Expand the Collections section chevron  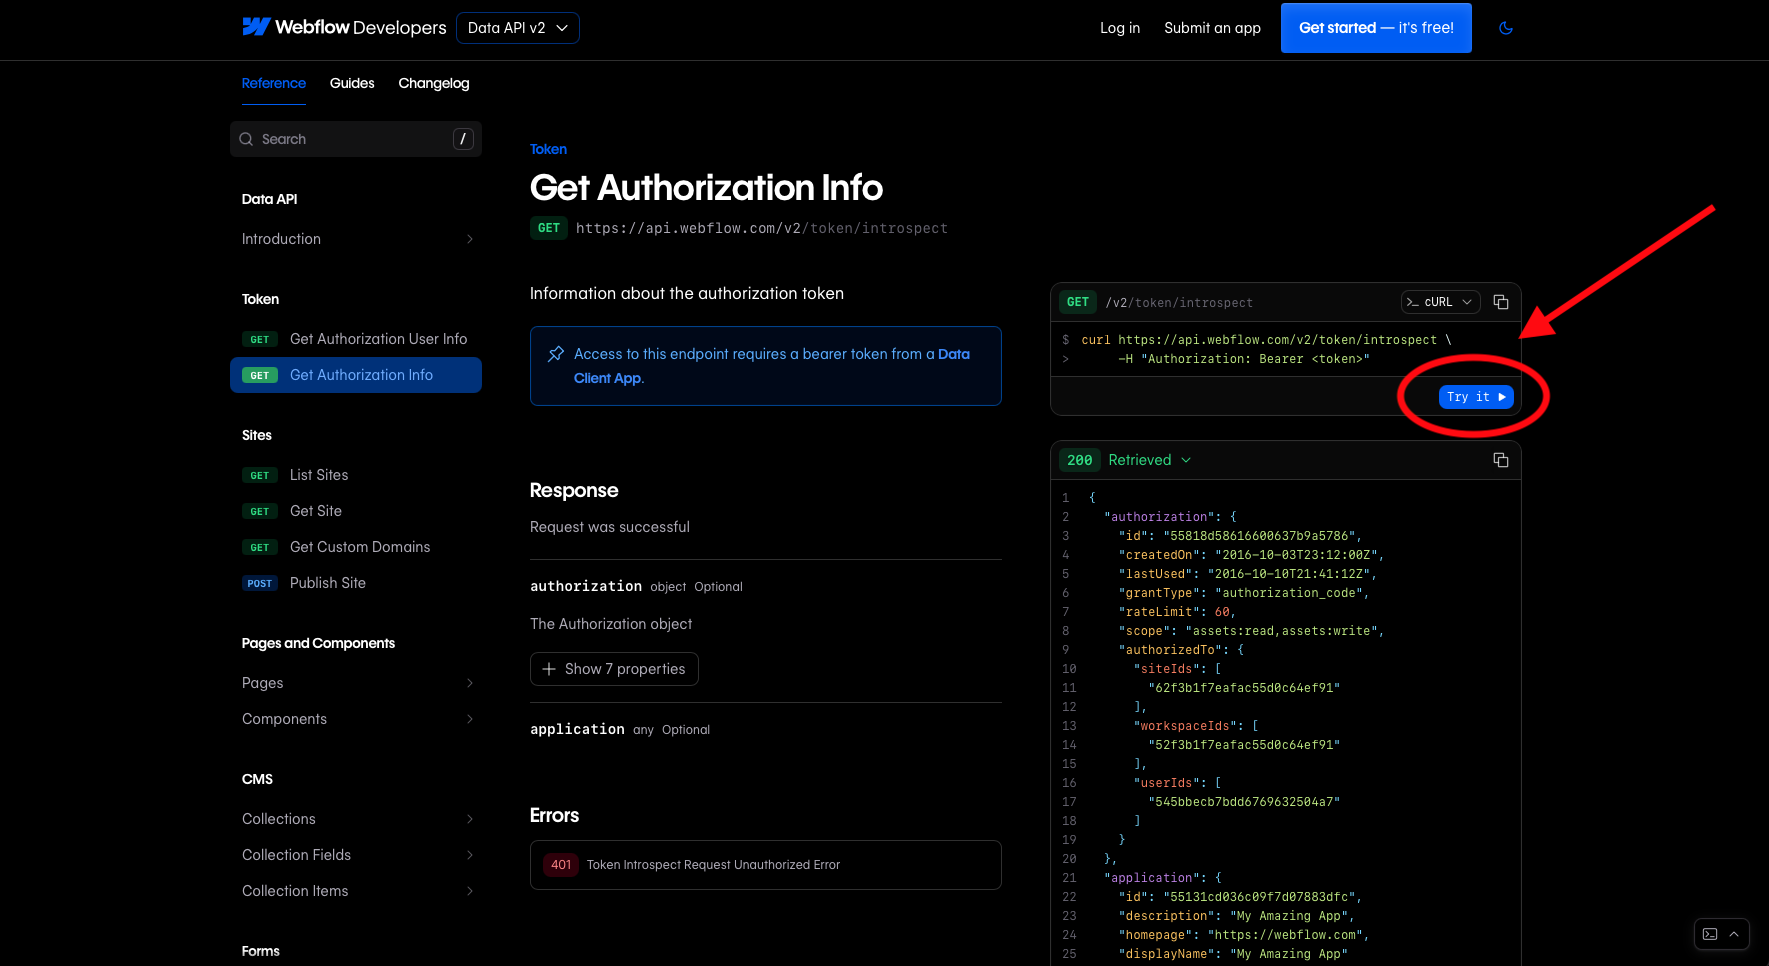pyautogui.click(x=470, y=819)
